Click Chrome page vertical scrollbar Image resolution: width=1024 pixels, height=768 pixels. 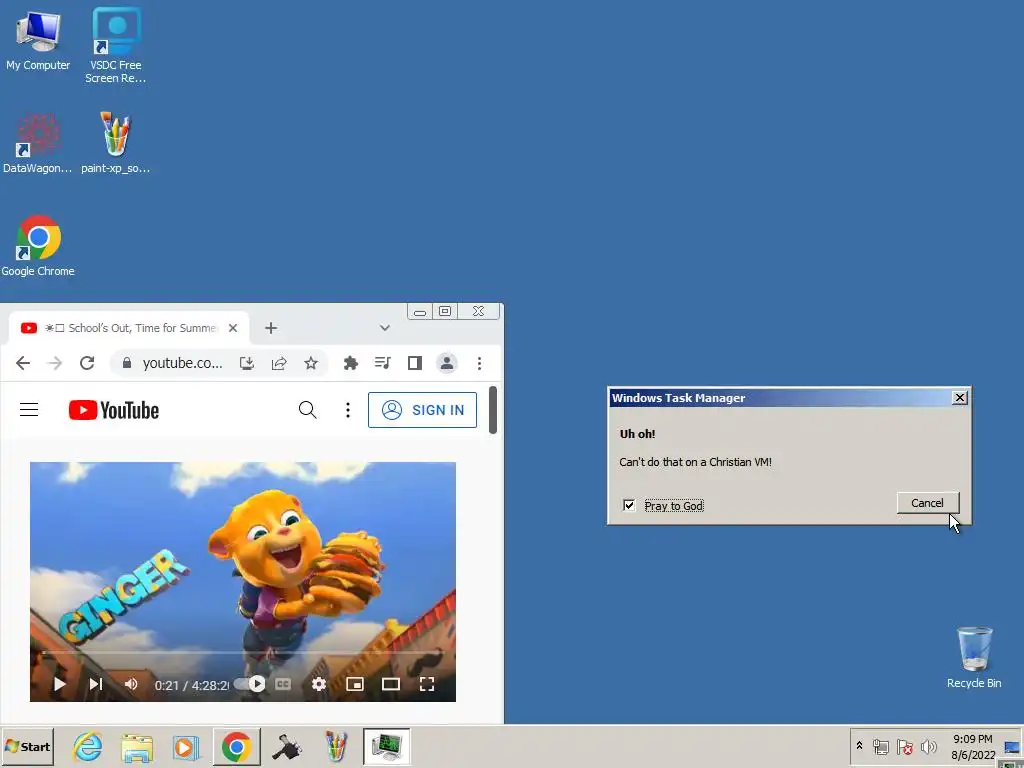493,410
